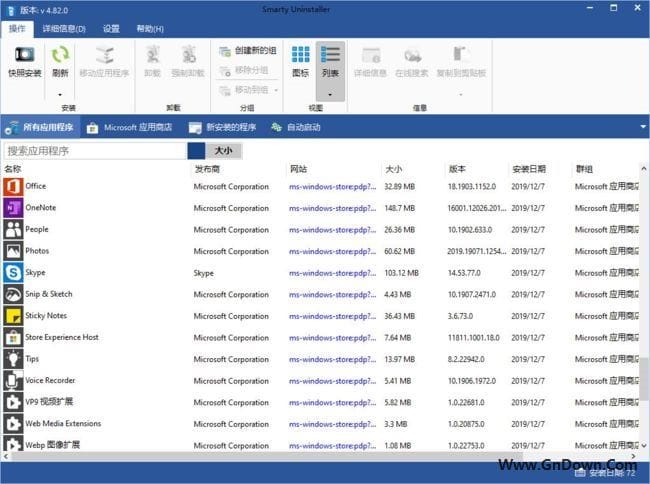
Task: Open the 操作 ribbon tab
Action: pyautogui.click(x=17, y=29)
